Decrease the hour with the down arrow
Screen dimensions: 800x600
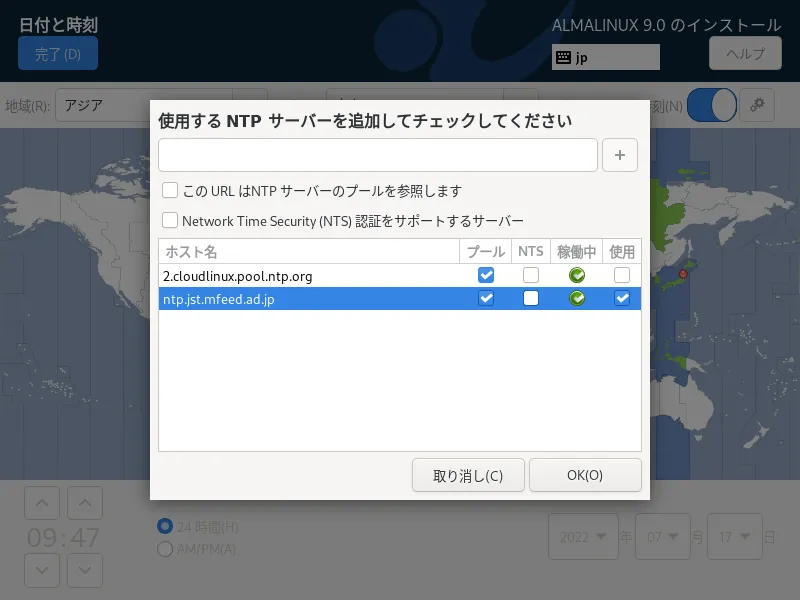(42, 570)
